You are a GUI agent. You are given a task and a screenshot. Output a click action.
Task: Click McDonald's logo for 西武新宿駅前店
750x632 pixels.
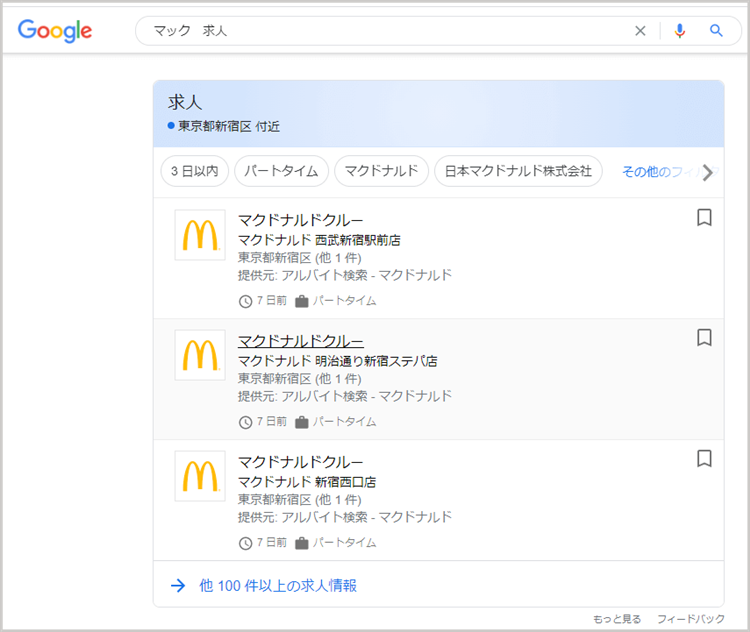click(200, 235)
